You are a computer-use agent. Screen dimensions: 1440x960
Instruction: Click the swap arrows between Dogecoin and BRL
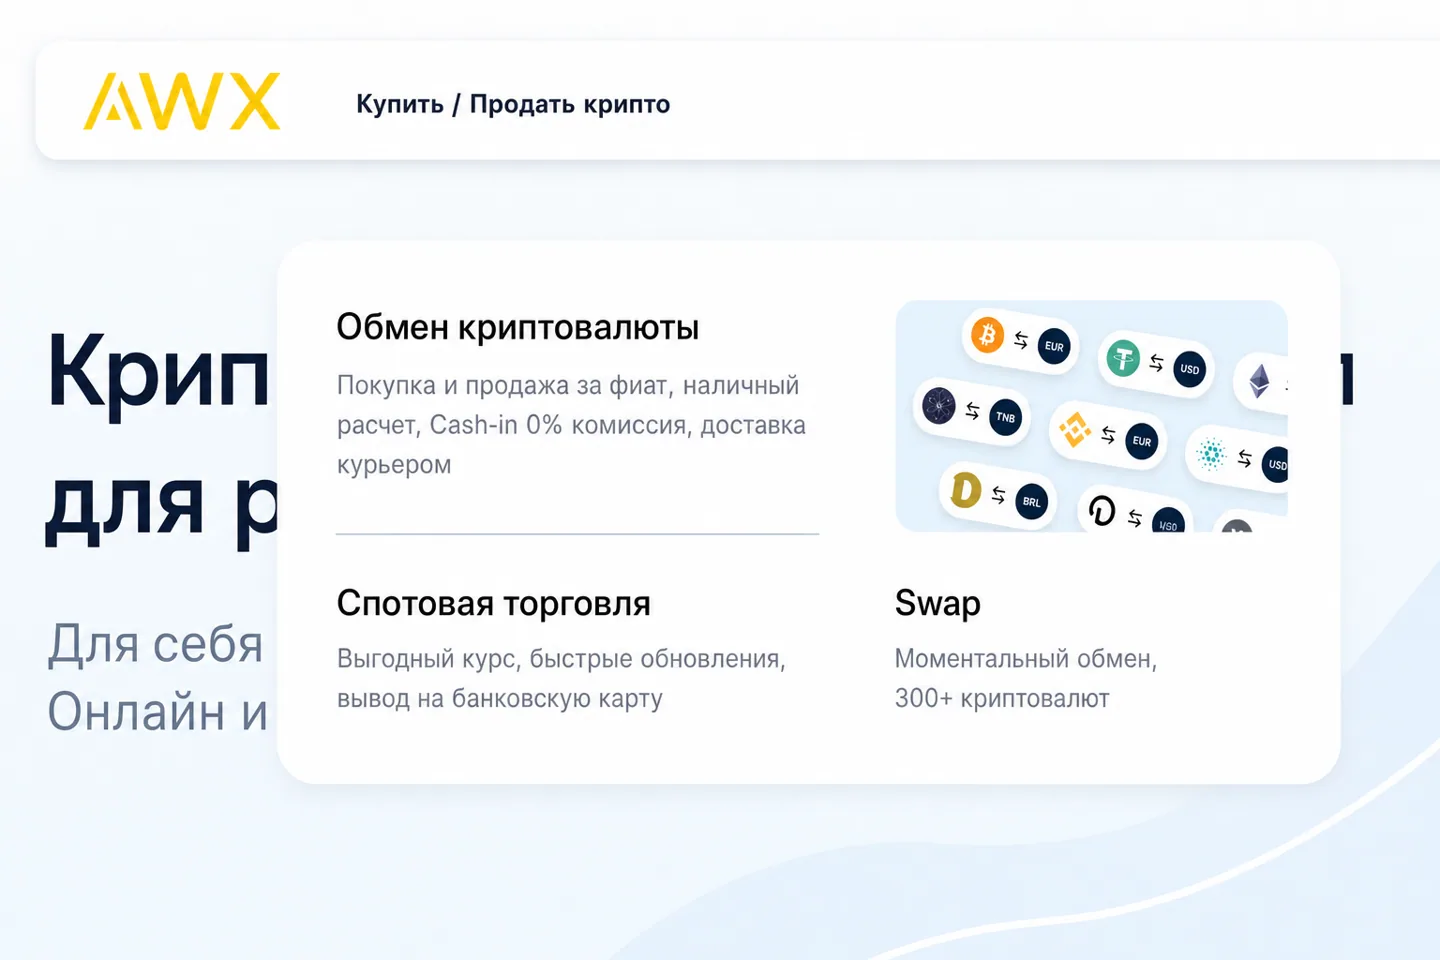(x=998, y=495)
